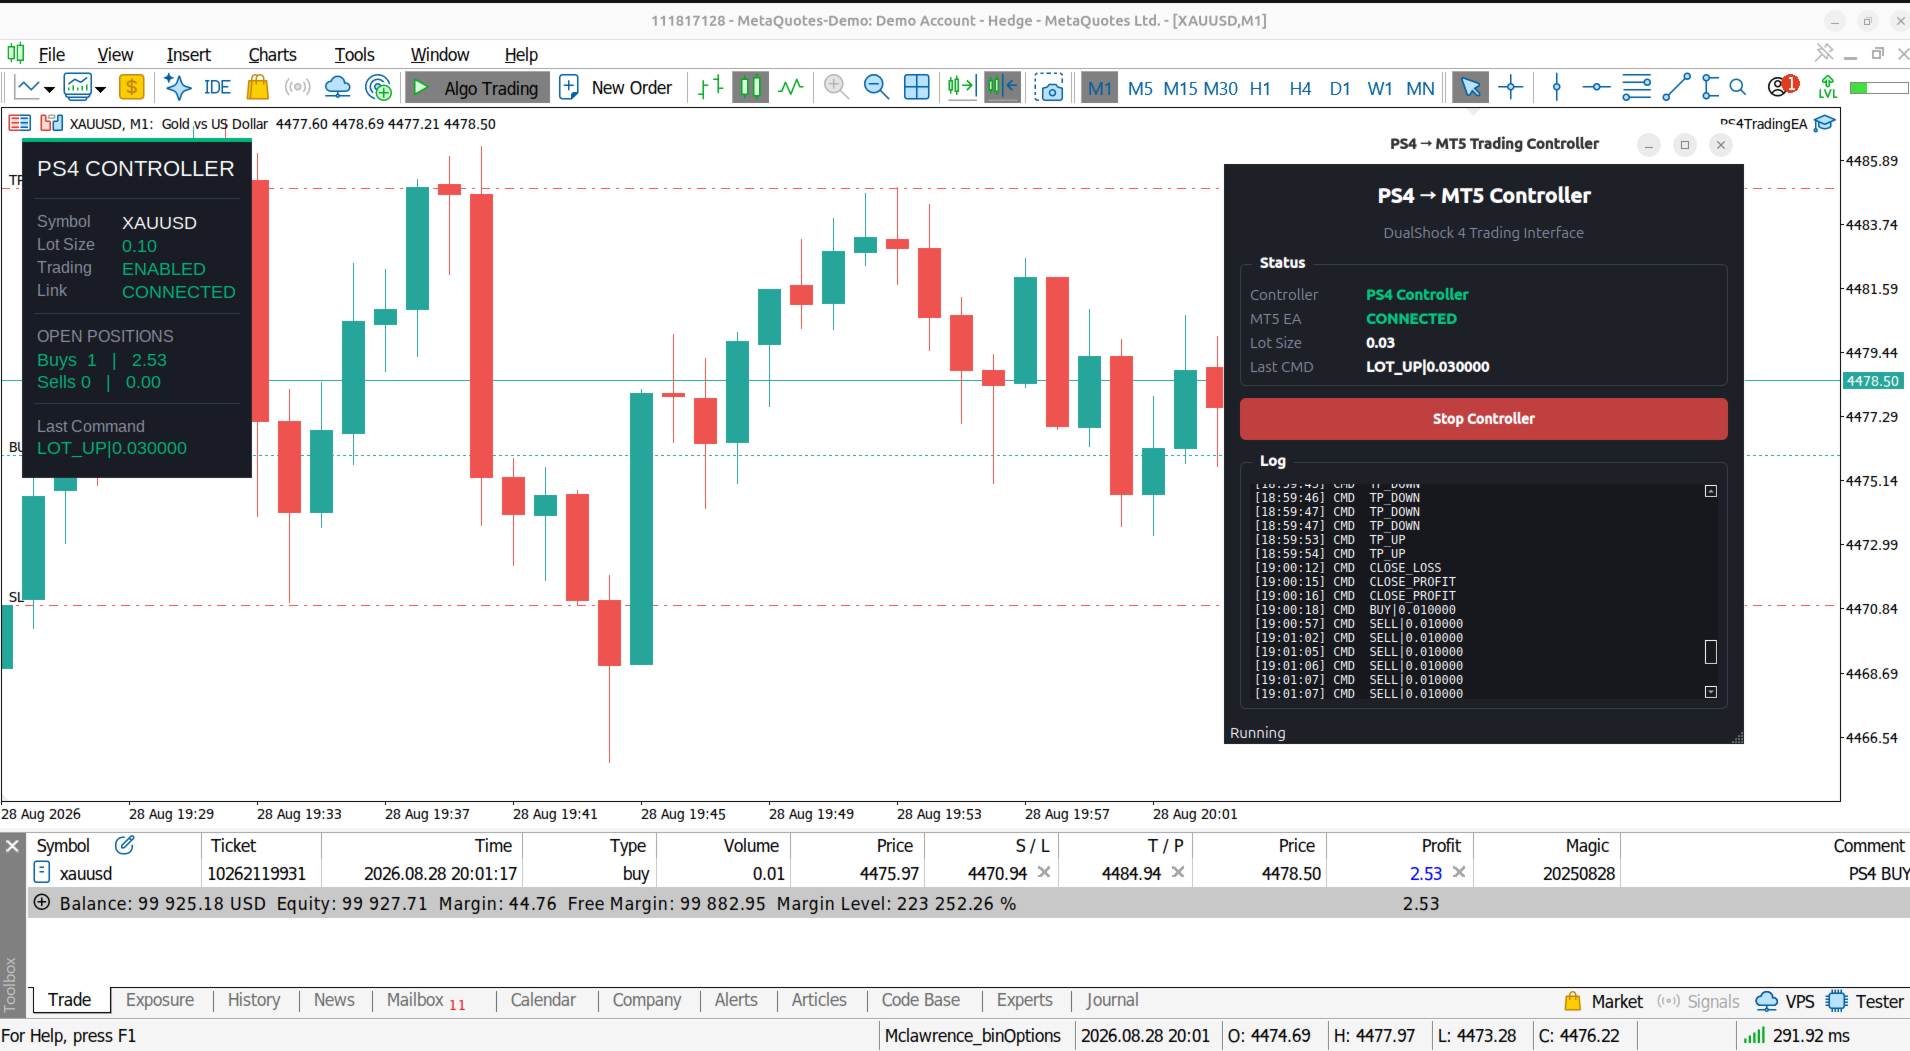This screenshot has width=1910, height=1051.
Task: Open the View menu
Action: point(115,55)
